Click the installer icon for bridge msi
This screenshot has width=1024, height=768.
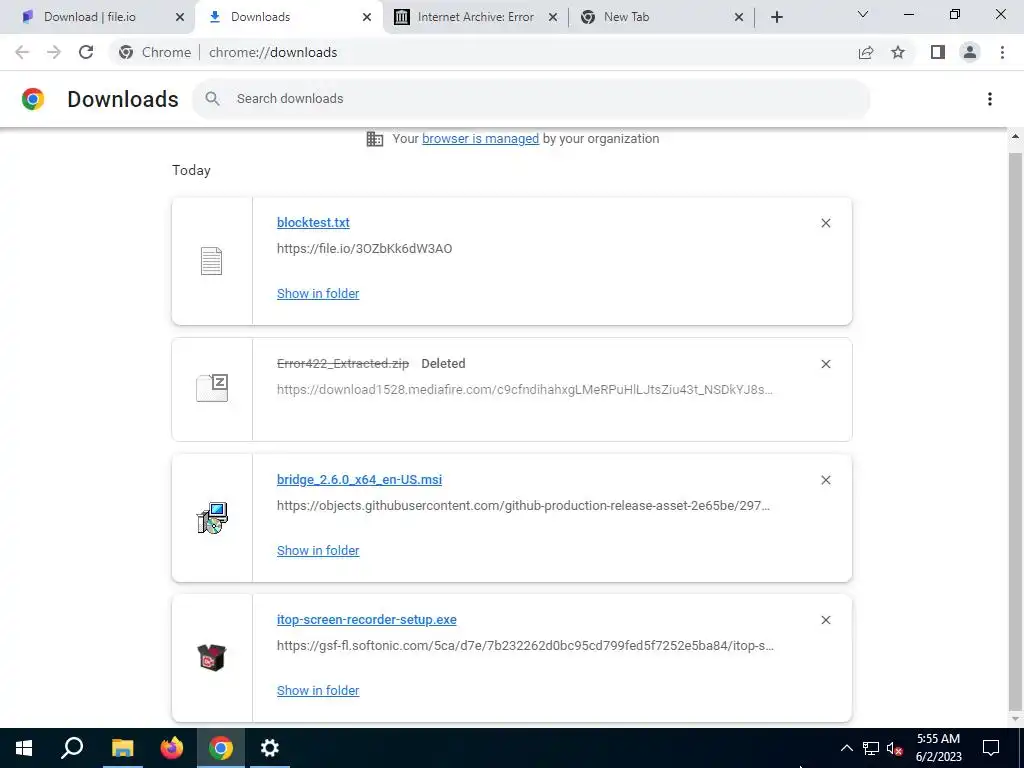pos(212,518)
